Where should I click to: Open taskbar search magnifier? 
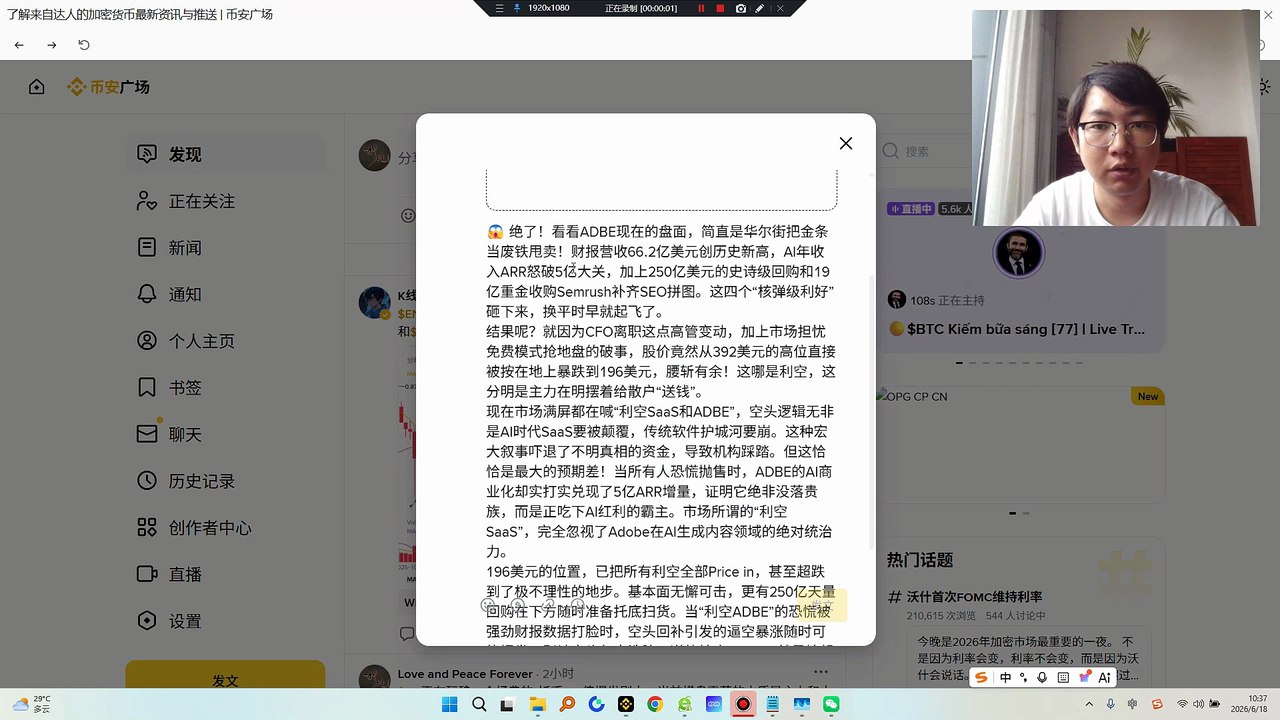coord(479,704)
